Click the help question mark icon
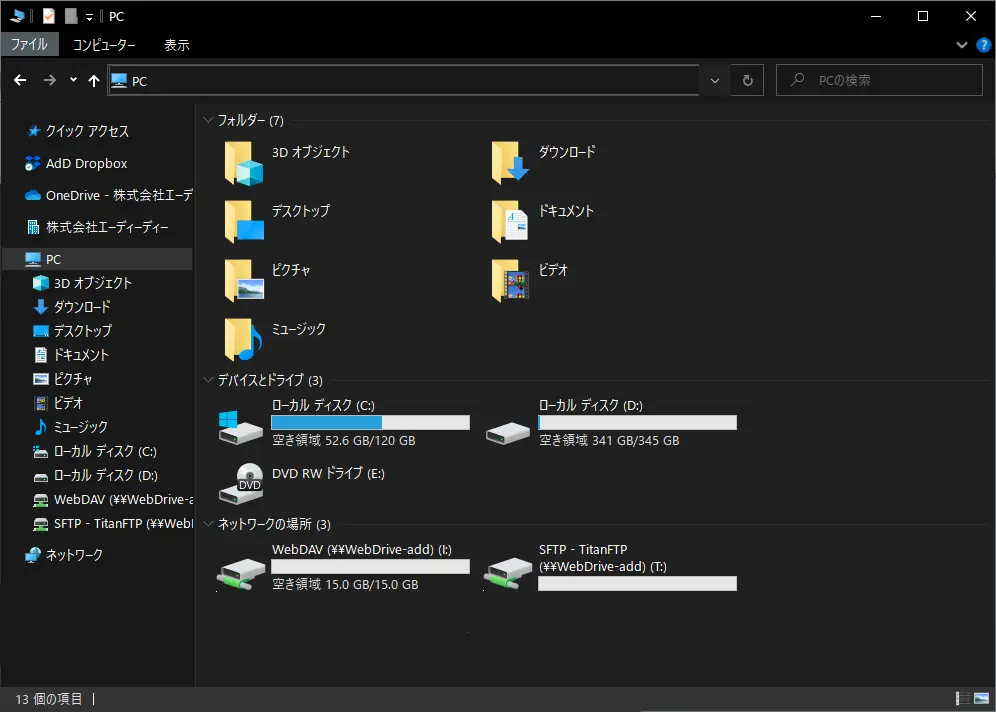Viewport: 996px width, 712px height. point(982,45)
